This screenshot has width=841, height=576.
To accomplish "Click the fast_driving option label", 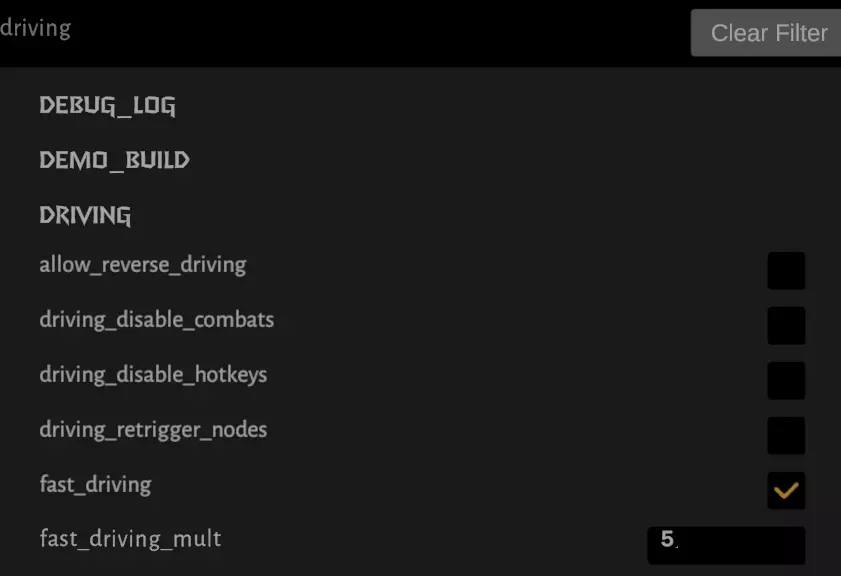I will click(95, 485).
